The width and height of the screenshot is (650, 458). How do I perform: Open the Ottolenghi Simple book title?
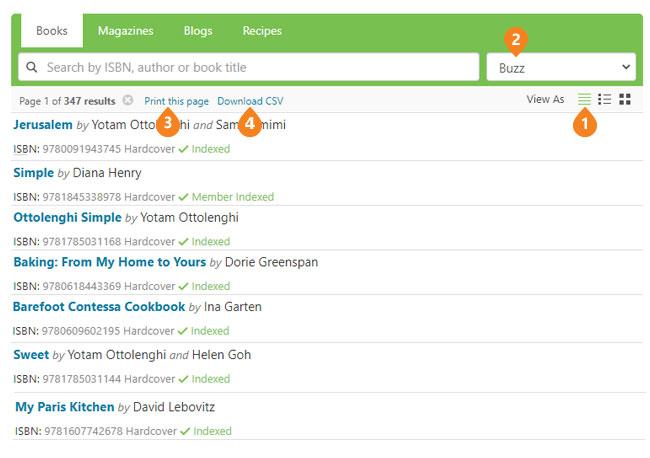pyautogui.click(x=68, y=218)
